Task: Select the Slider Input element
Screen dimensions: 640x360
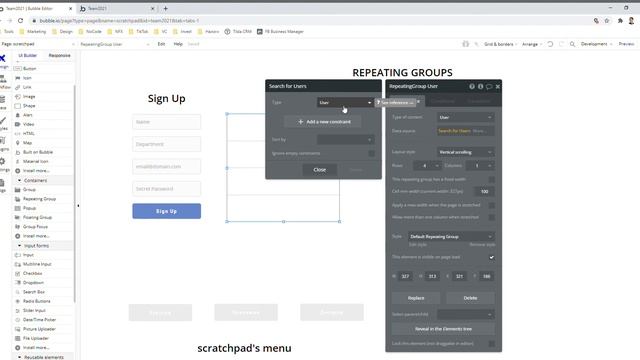Action: 34,311
